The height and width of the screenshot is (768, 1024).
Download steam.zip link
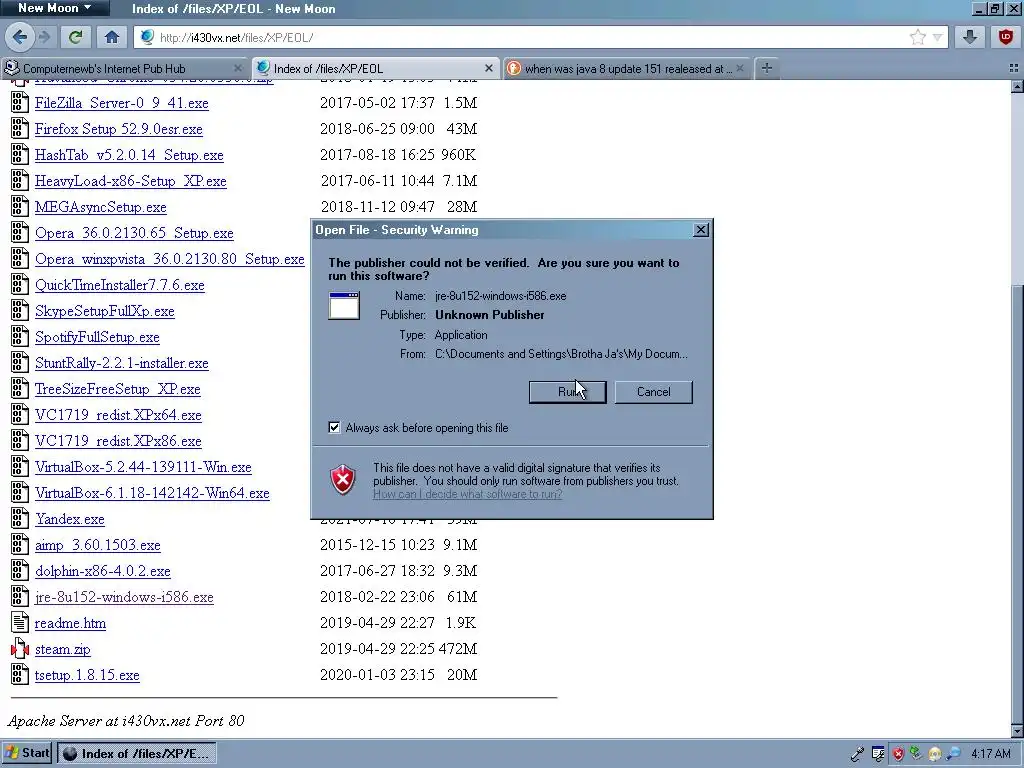[63, 649]
